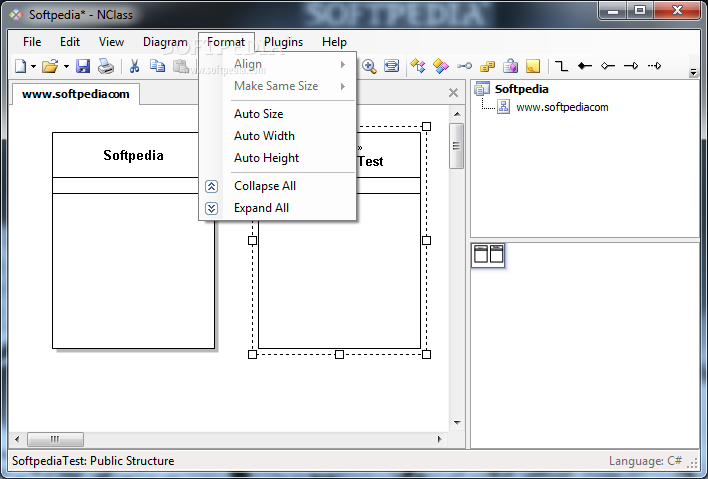
Task: Click the Copy icon
Action: (157, 66)
